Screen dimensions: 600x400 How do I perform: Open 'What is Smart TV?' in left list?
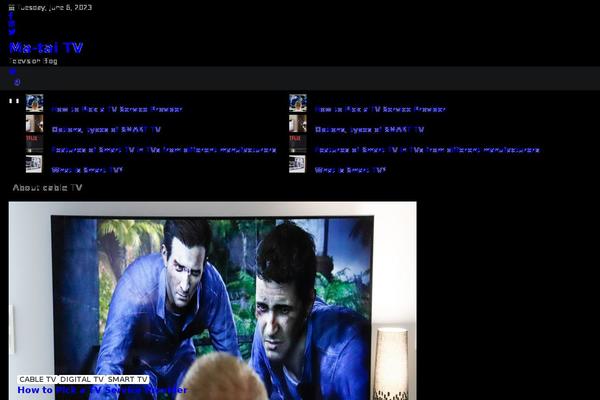87,170
